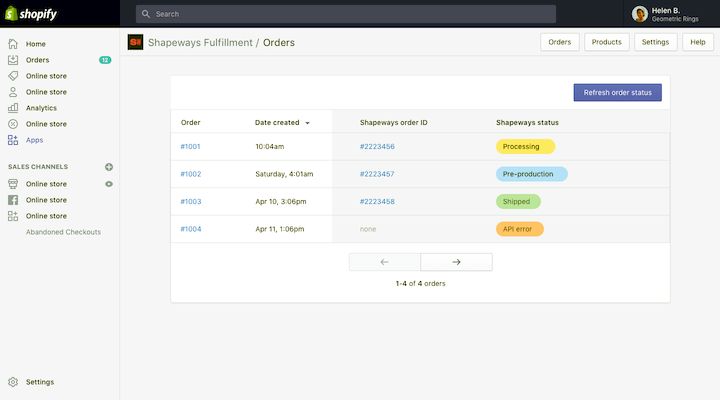Open the Apps icon in sidebar
This screenshot has width=720, height=400.
[13, 140]
